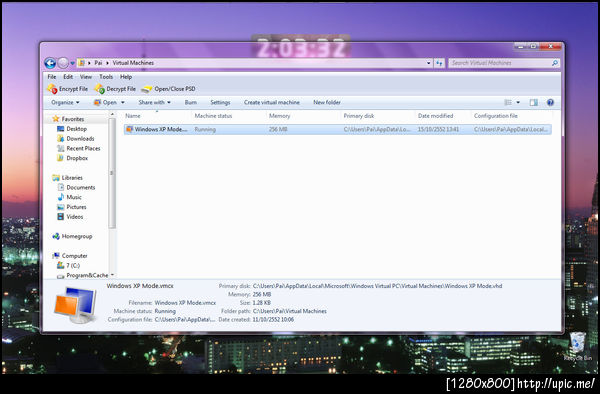The height and width of the screenshot is (394, 600).
Task: Open the File menu
Action: tap(52, 77)
